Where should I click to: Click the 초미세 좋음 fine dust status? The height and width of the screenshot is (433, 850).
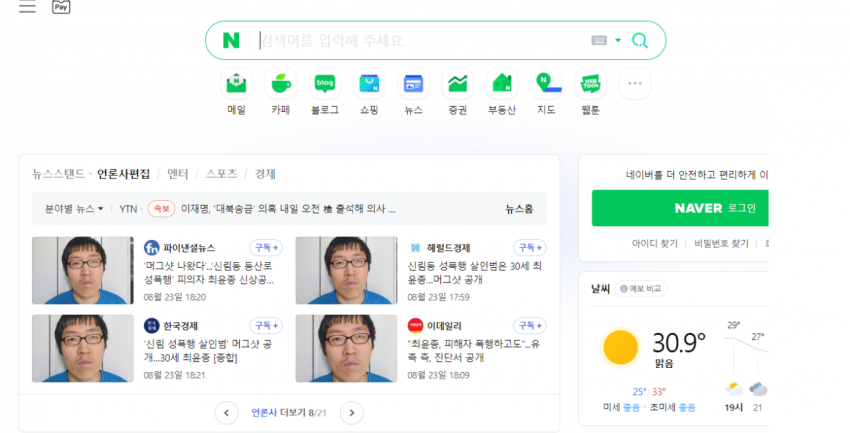pos(673,408)
